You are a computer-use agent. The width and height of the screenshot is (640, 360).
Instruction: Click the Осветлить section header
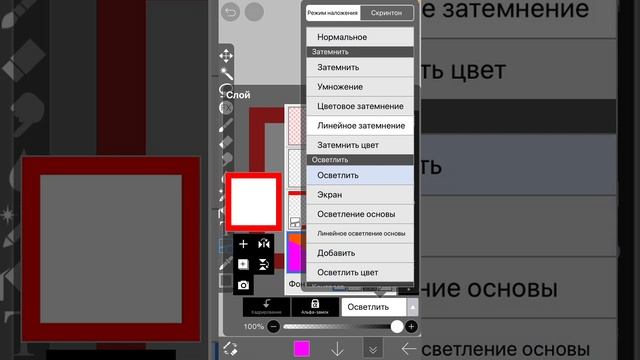point(360,160)
